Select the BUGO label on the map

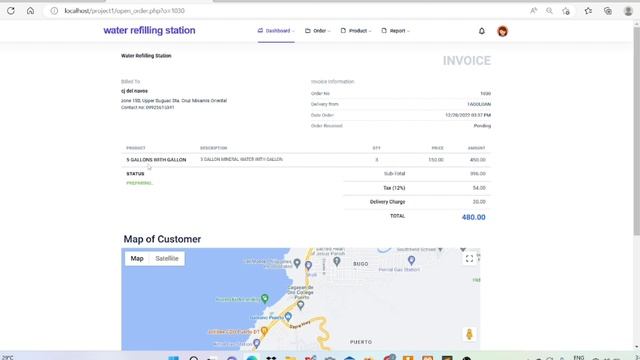(360, 264)
